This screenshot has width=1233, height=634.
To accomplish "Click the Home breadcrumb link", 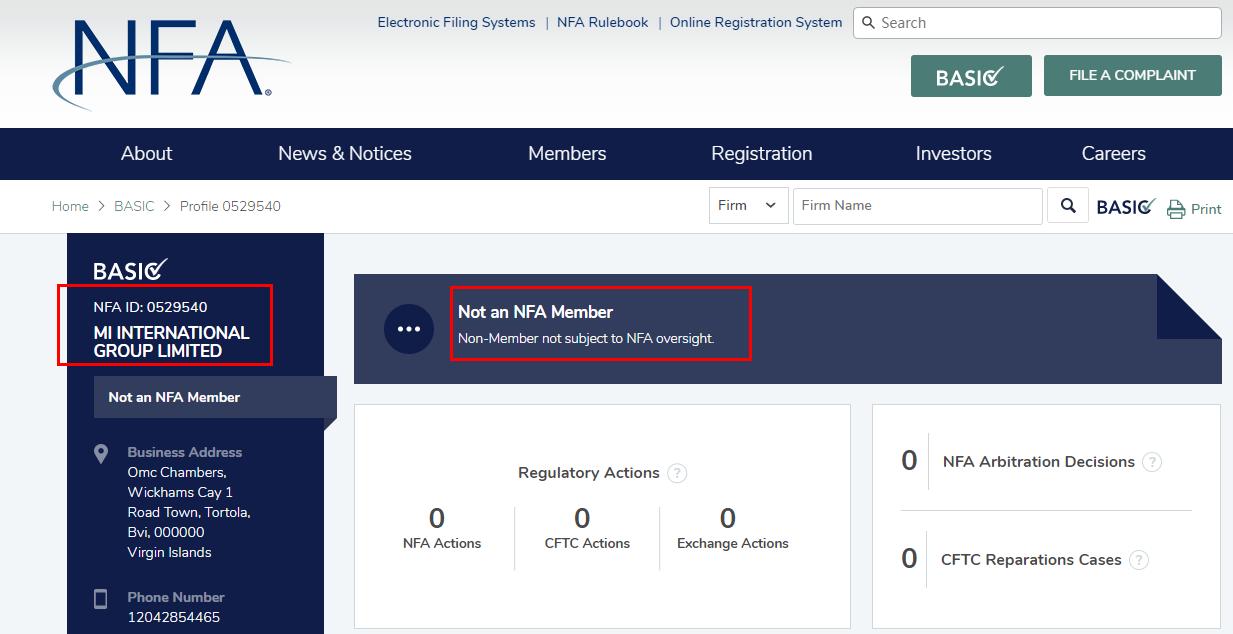I will pyautogui.click(x=70, y=206).
